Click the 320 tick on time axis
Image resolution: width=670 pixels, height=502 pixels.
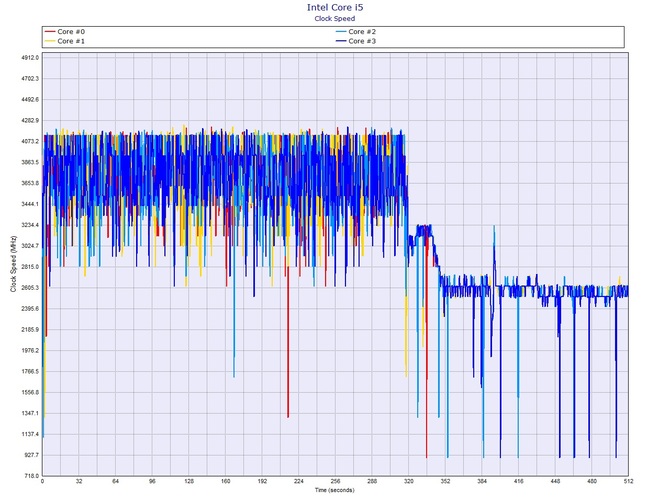[409, 481]
